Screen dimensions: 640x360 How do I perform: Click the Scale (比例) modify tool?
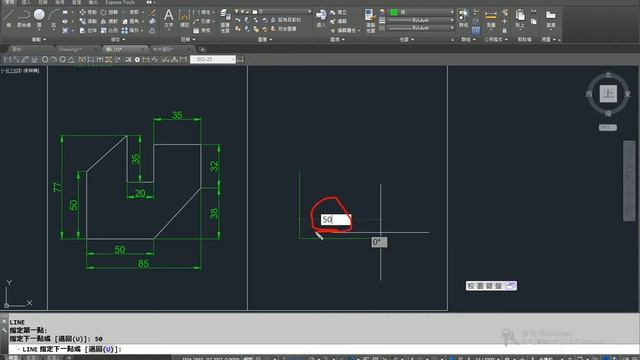[109, 31]
